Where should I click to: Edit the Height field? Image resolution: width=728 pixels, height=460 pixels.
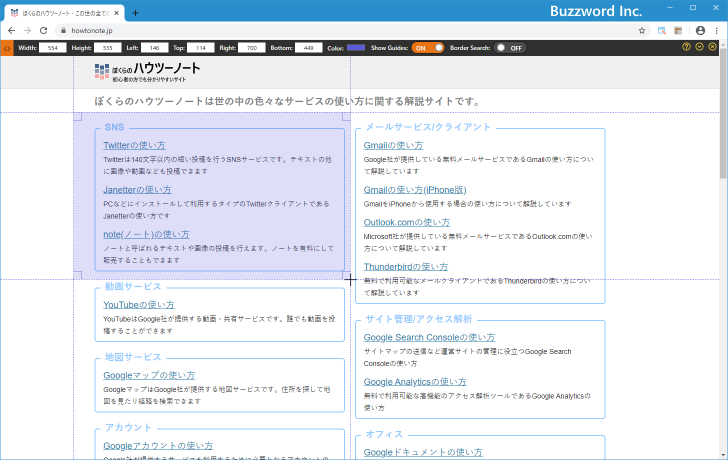(107, 48)
